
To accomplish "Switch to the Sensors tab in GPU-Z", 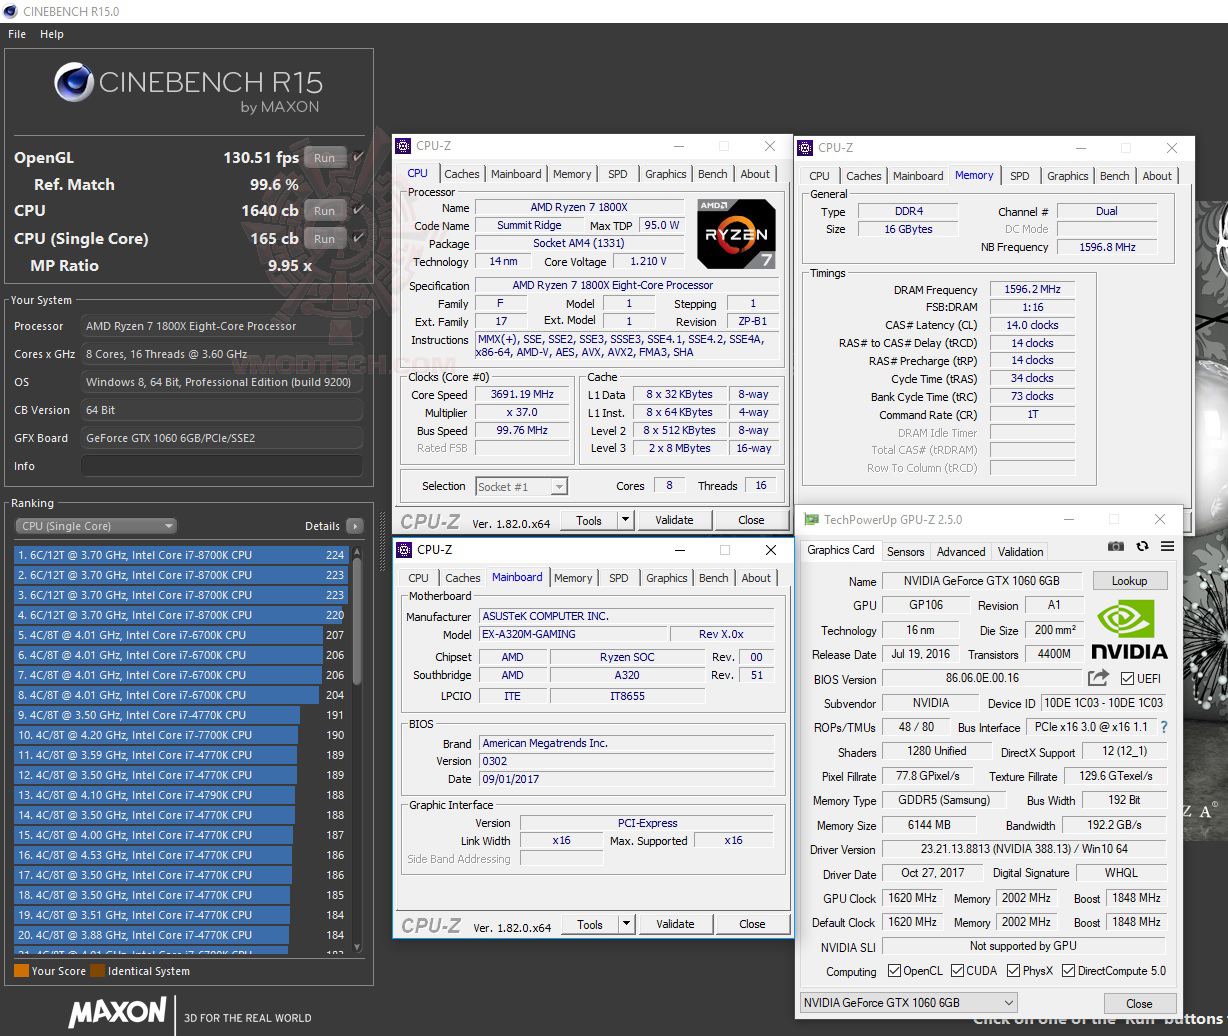I will [906, 551].
